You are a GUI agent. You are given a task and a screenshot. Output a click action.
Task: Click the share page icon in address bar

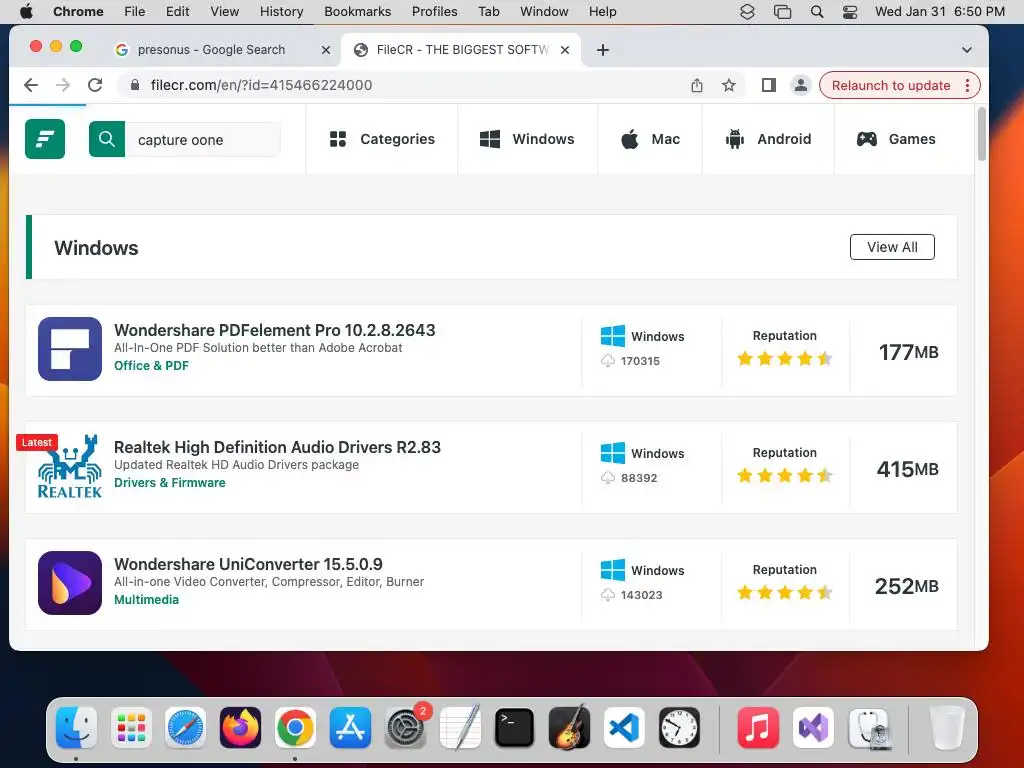(697, 86)
